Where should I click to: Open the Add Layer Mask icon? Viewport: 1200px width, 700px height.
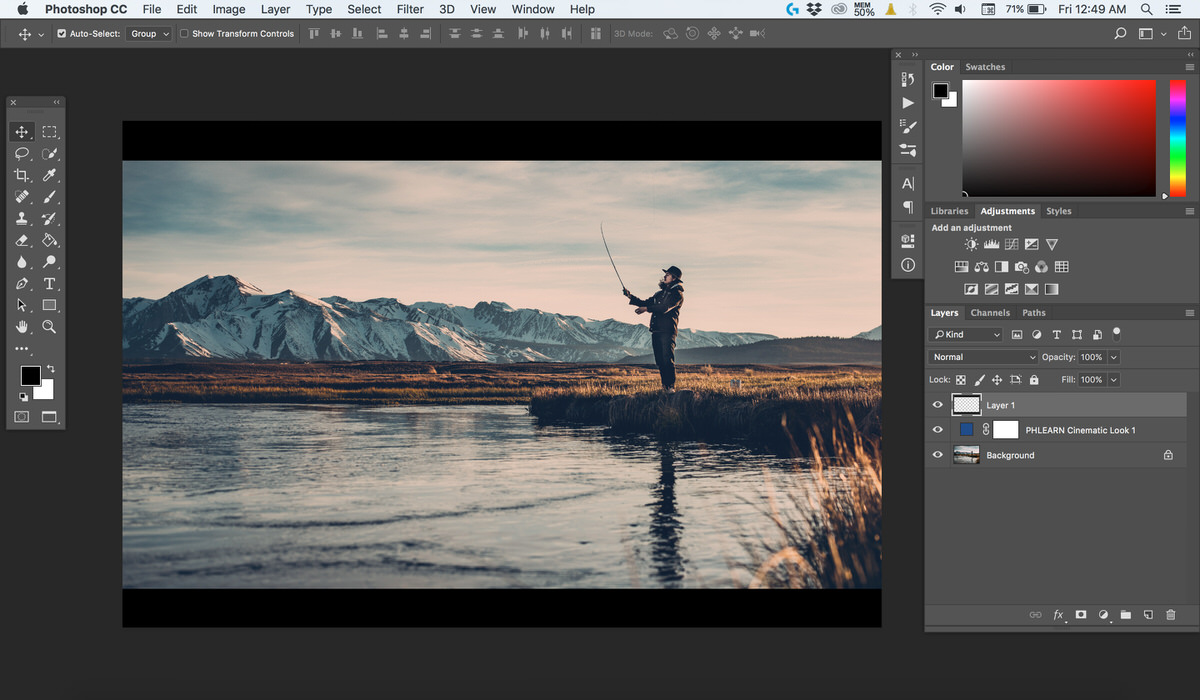[1080, 615]
